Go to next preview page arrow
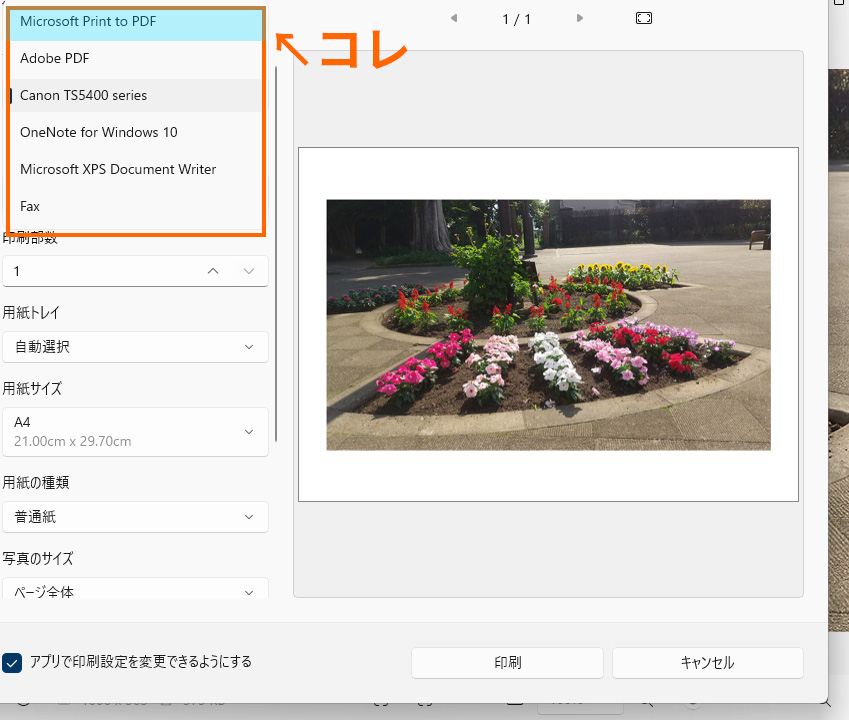This screenshot has height=720, width=849. point(580,19)
